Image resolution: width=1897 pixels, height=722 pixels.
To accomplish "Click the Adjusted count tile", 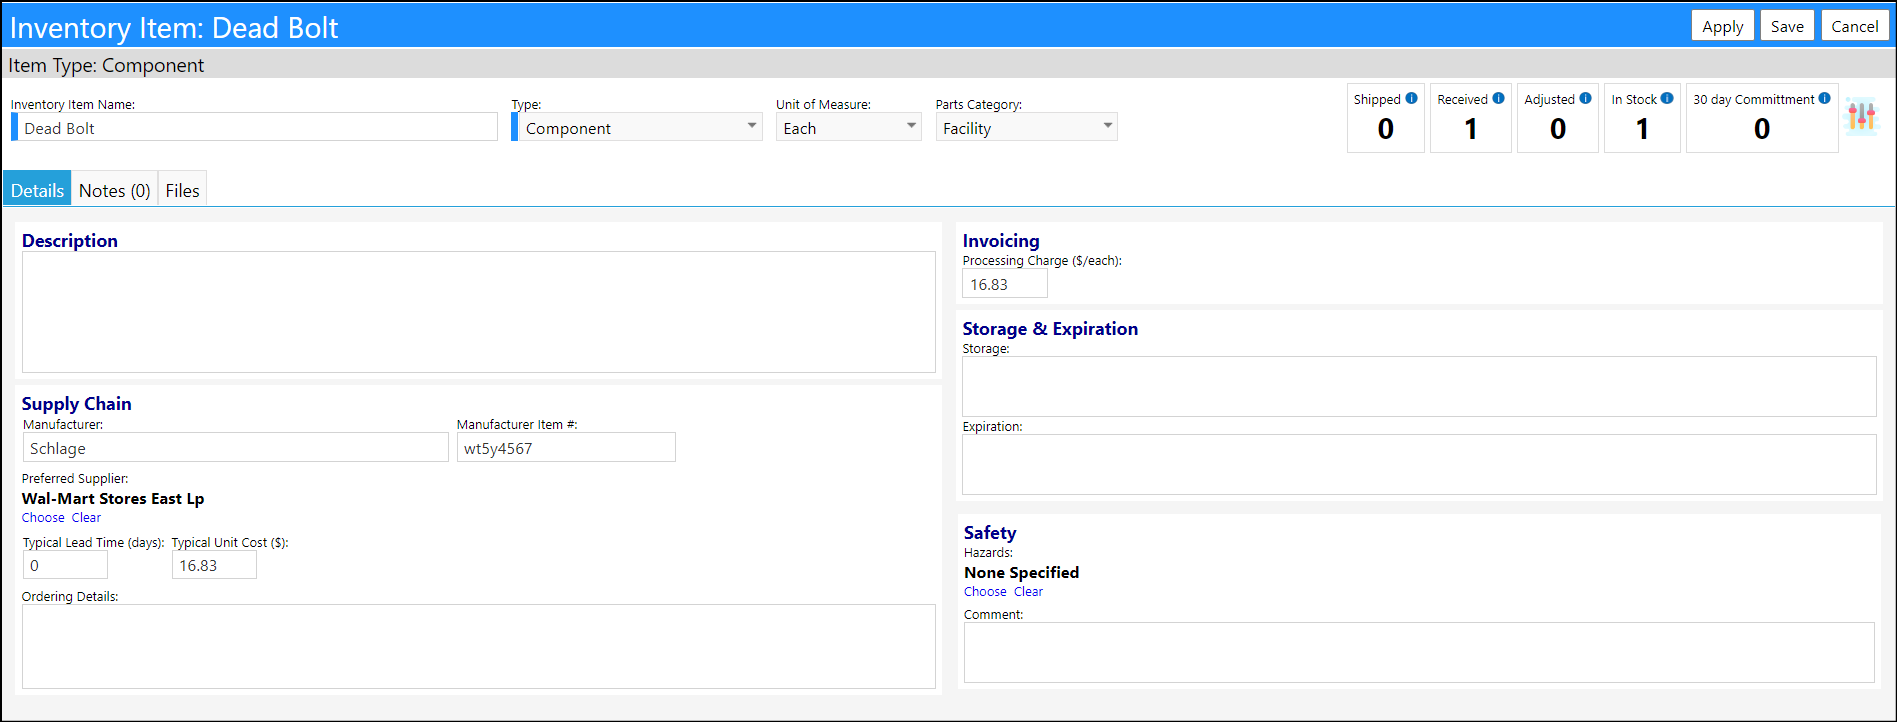I will (1558, 118).
